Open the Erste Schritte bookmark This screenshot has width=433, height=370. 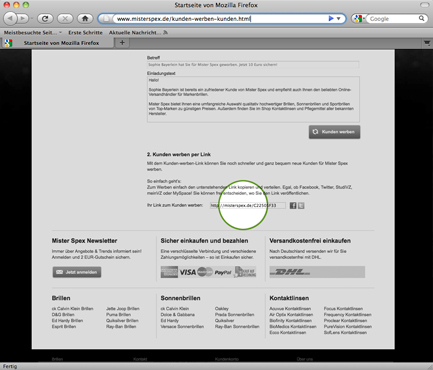click(85, 32)
